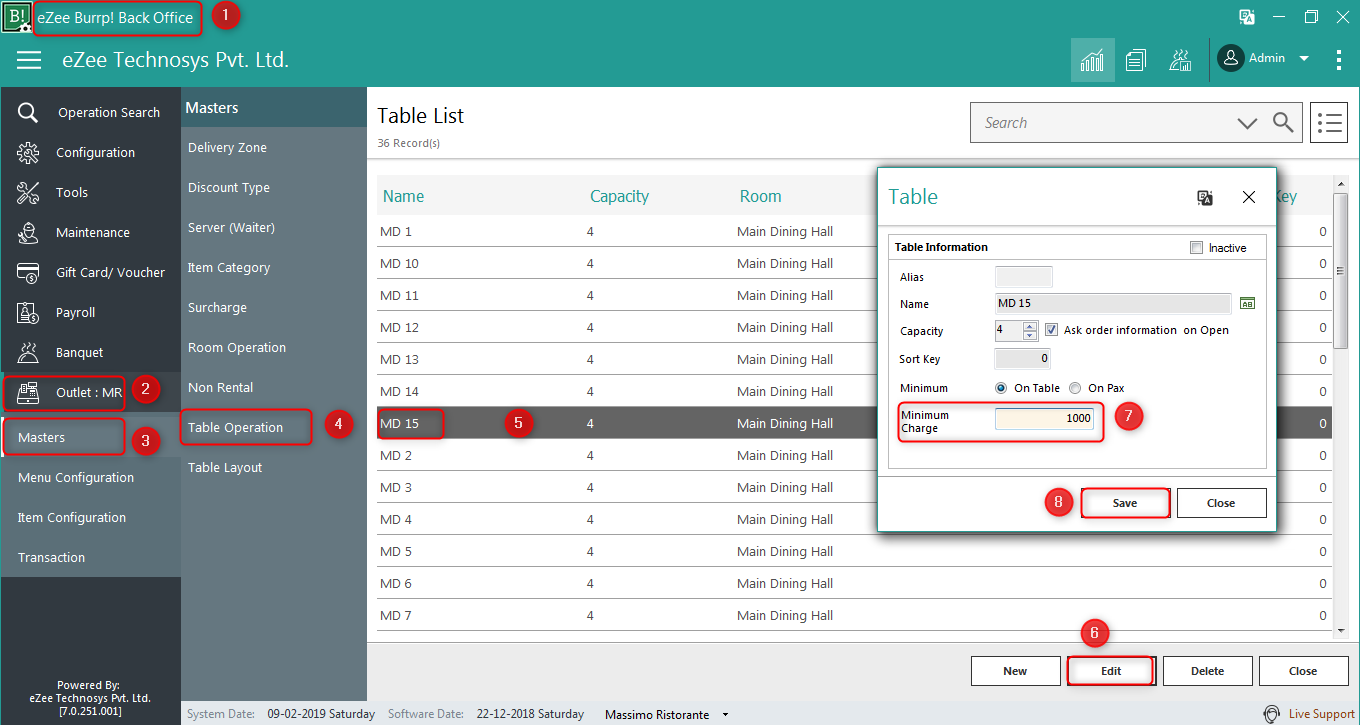Open the reports document icon
The height and width of the screenshot is (725, 1360).
tap(1136, 60)
